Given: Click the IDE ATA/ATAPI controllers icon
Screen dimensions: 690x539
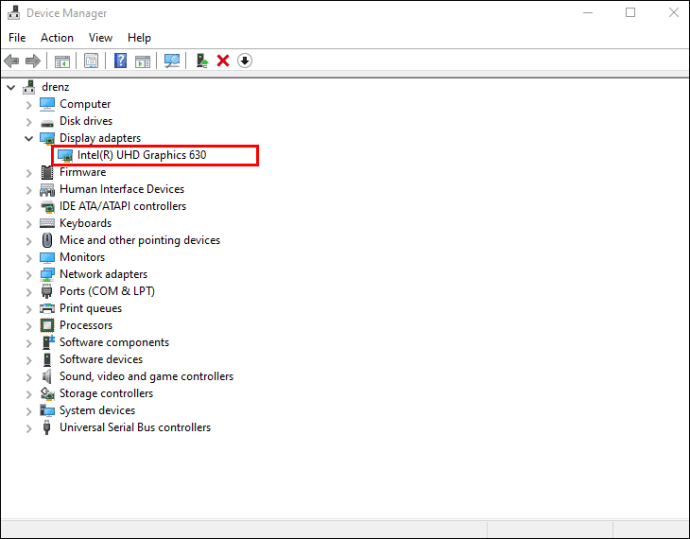Looking at the screenshot, I should point(47,206).
